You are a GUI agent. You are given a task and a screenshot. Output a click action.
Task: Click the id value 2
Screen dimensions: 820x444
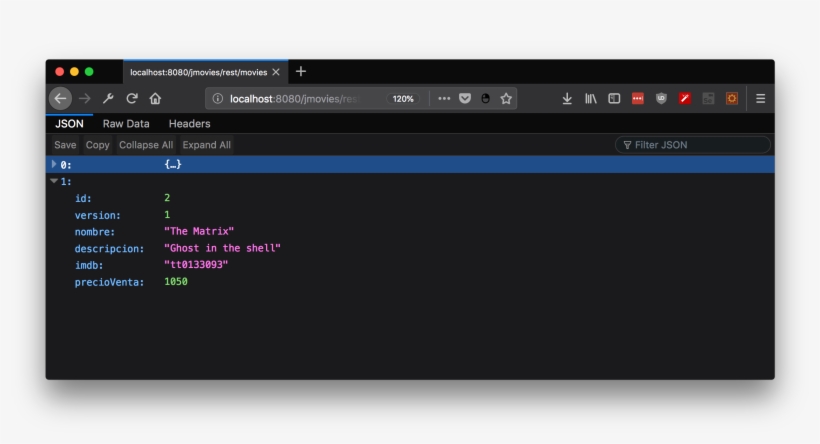(167, 198)
